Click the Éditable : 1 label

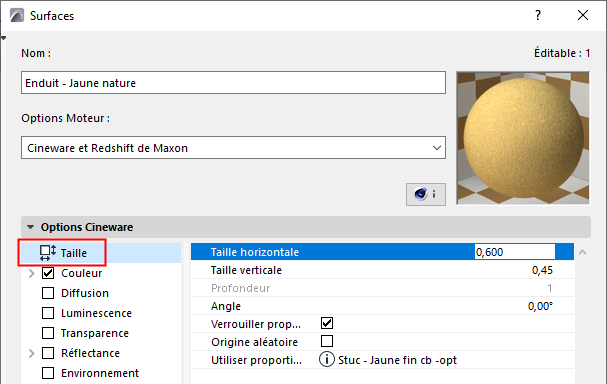562,53
